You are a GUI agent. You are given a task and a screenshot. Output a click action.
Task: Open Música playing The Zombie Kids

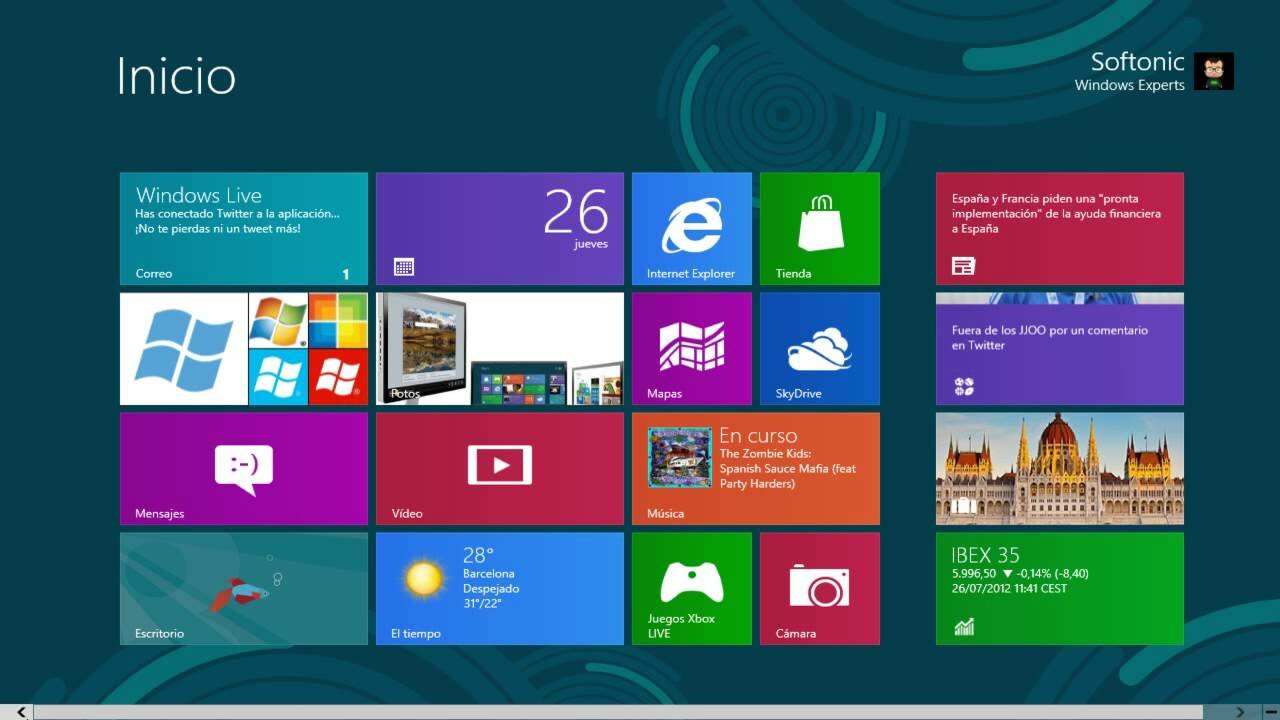point(755,468)
